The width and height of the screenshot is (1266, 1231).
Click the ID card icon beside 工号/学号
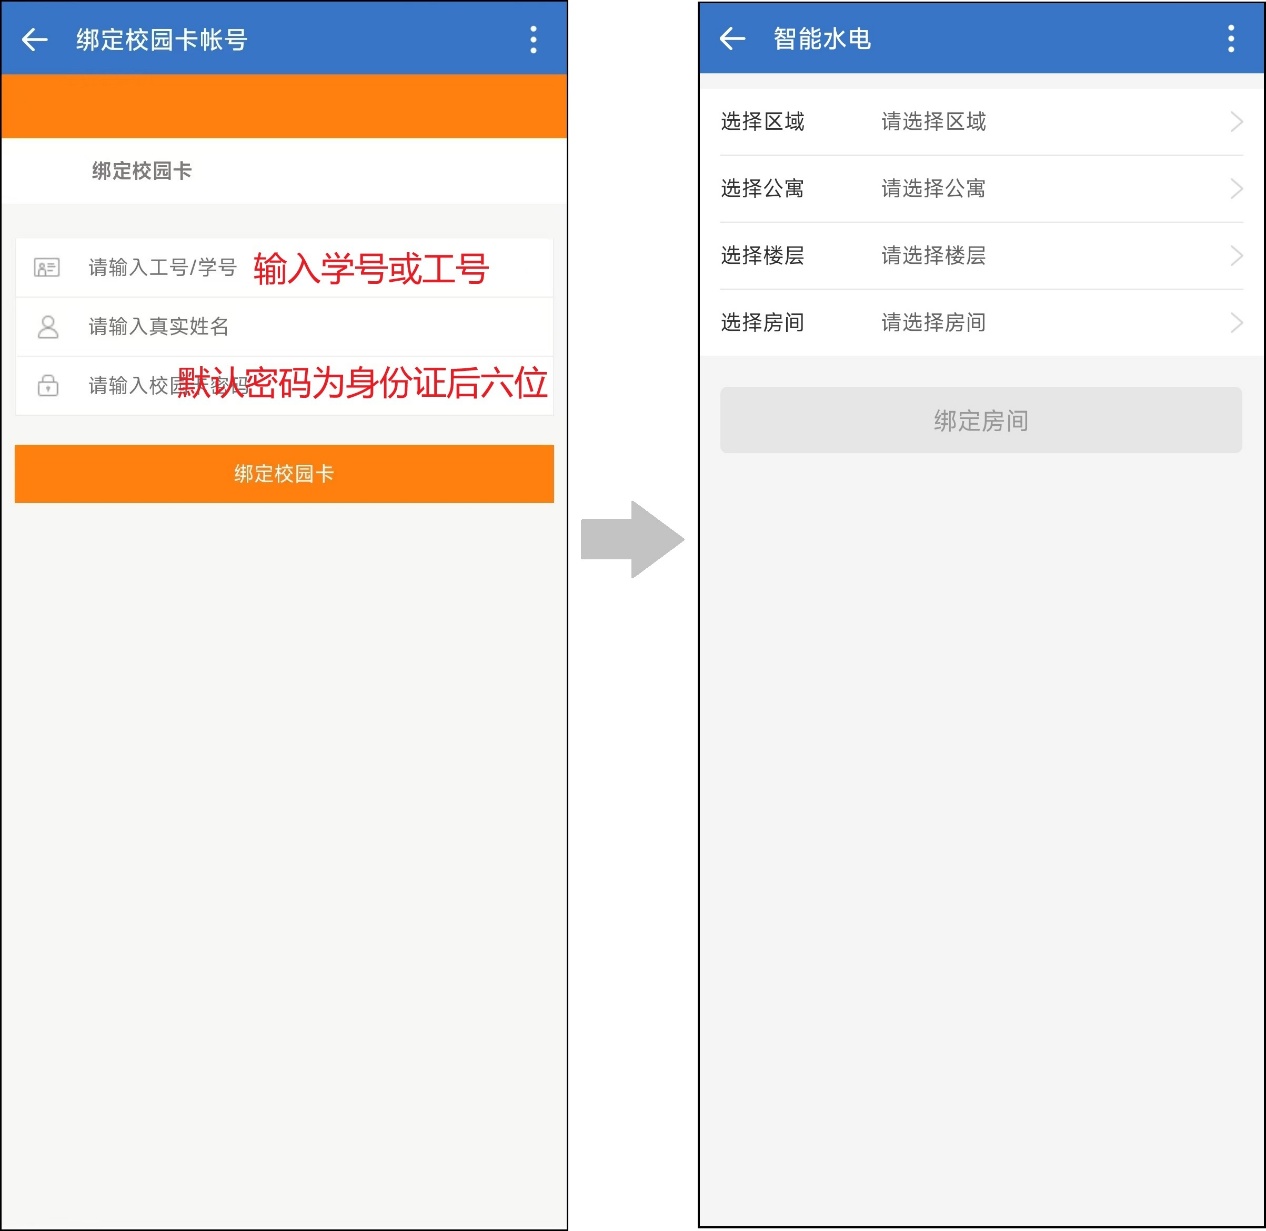click(47, 268)
